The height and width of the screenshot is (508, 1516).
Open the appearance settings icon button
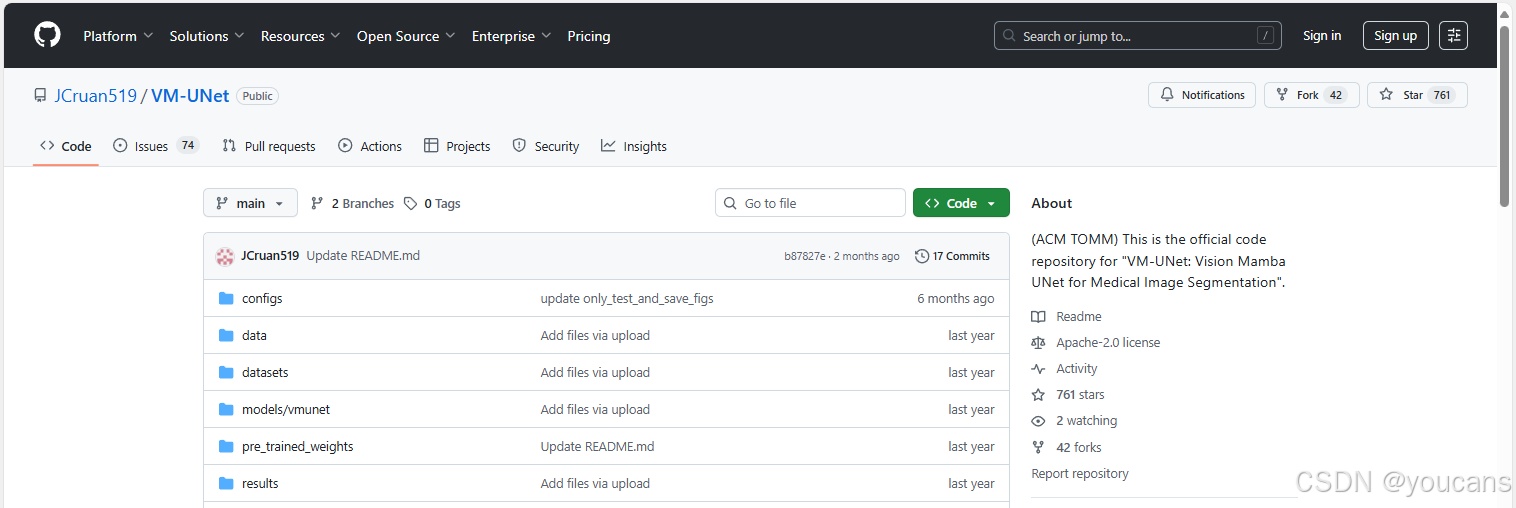tap(1453, 36)
